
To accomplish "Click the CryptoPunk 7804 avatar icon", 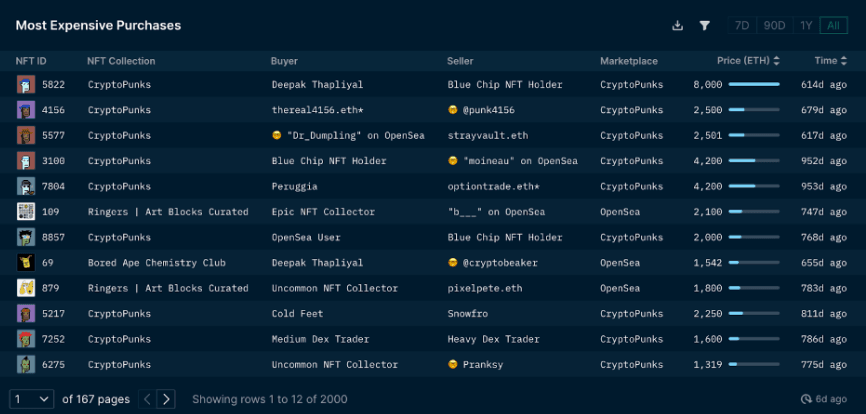I will (26, 186).
